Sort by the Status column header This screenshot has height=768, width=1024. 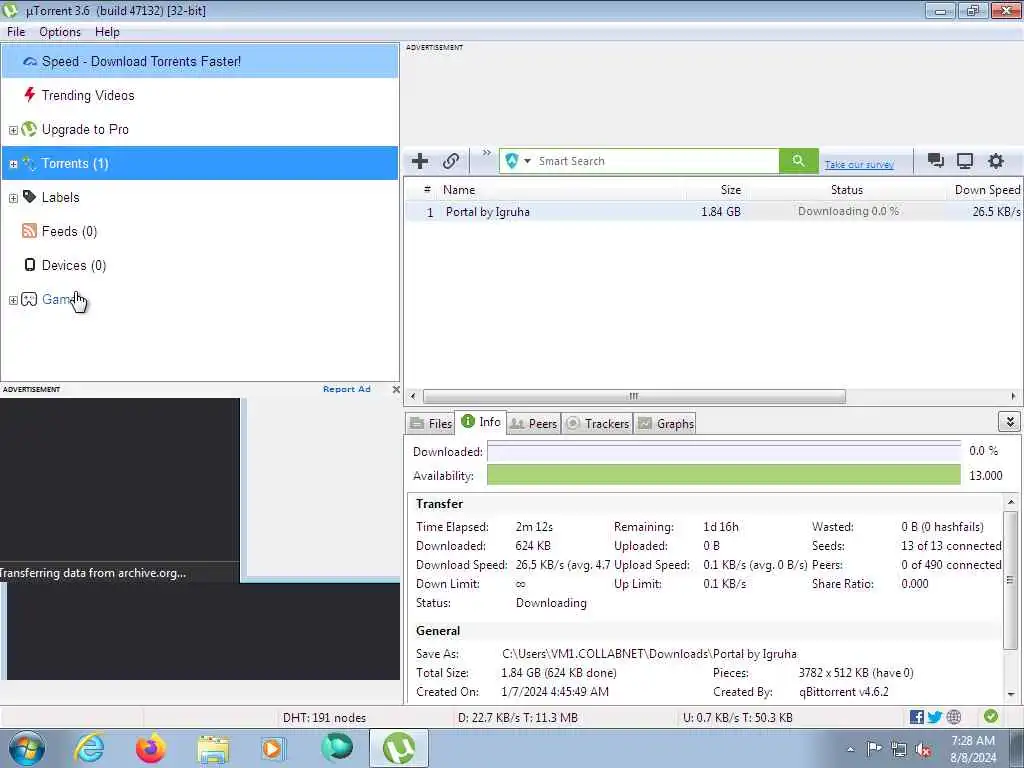coord(846,190)
